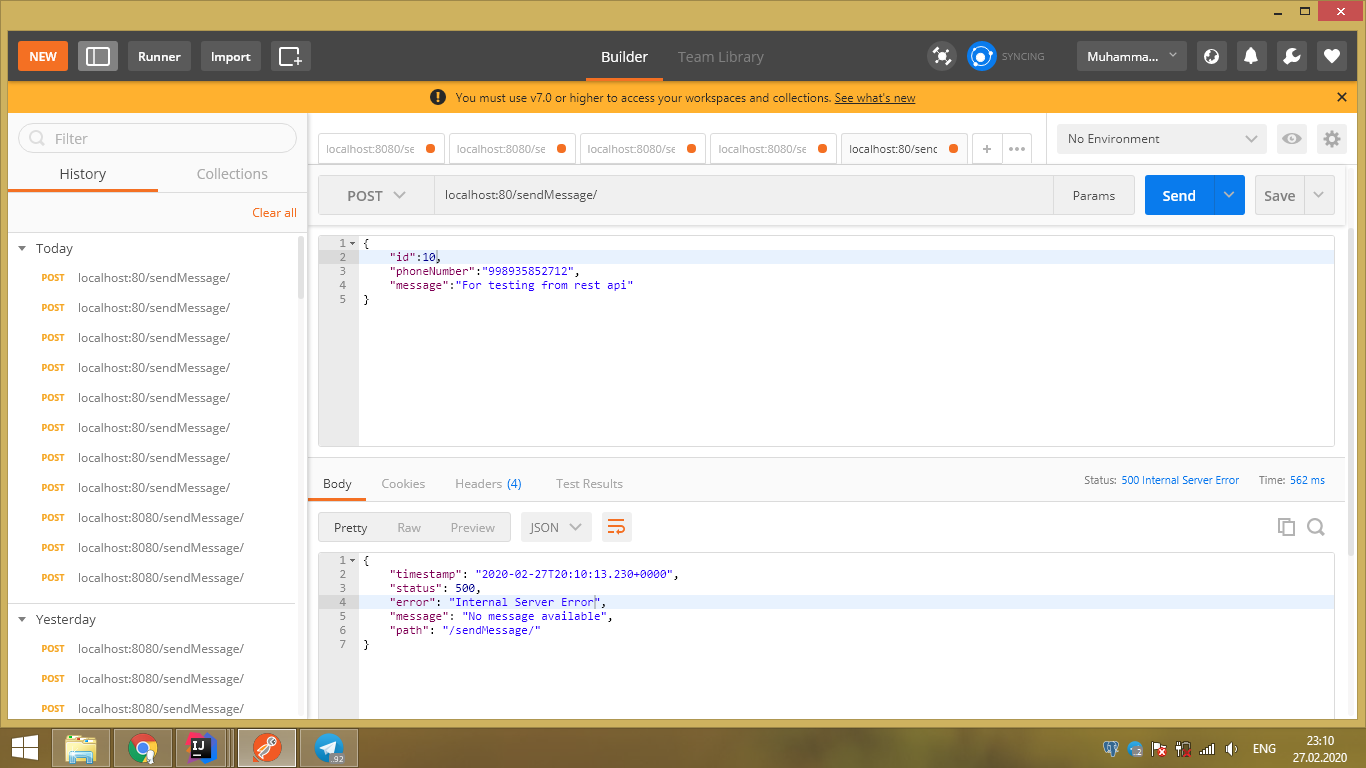Click the interceptor satellite icon
This screenshot has width=1366, height=768.
941,56
